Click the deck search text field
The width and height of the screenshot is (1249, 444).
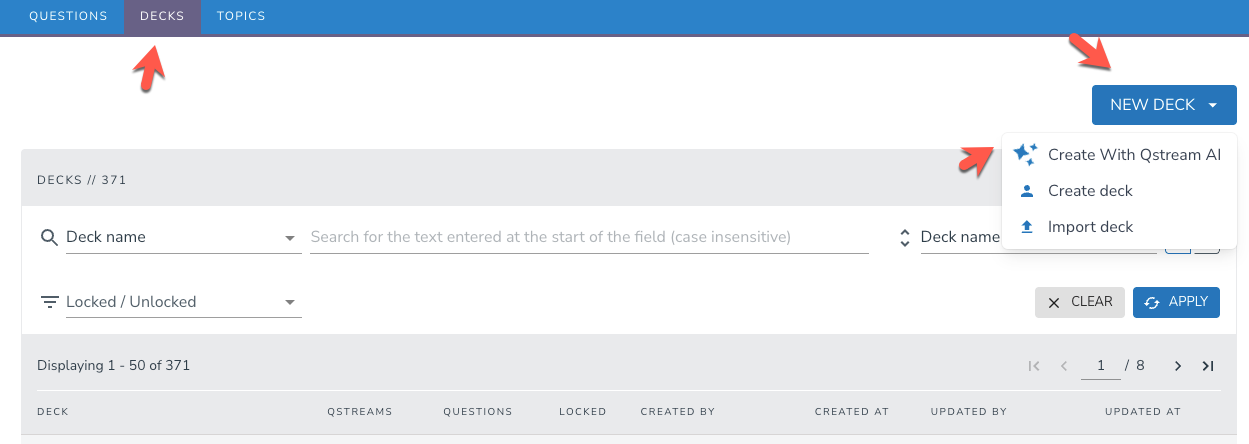(x=589, y=238)
